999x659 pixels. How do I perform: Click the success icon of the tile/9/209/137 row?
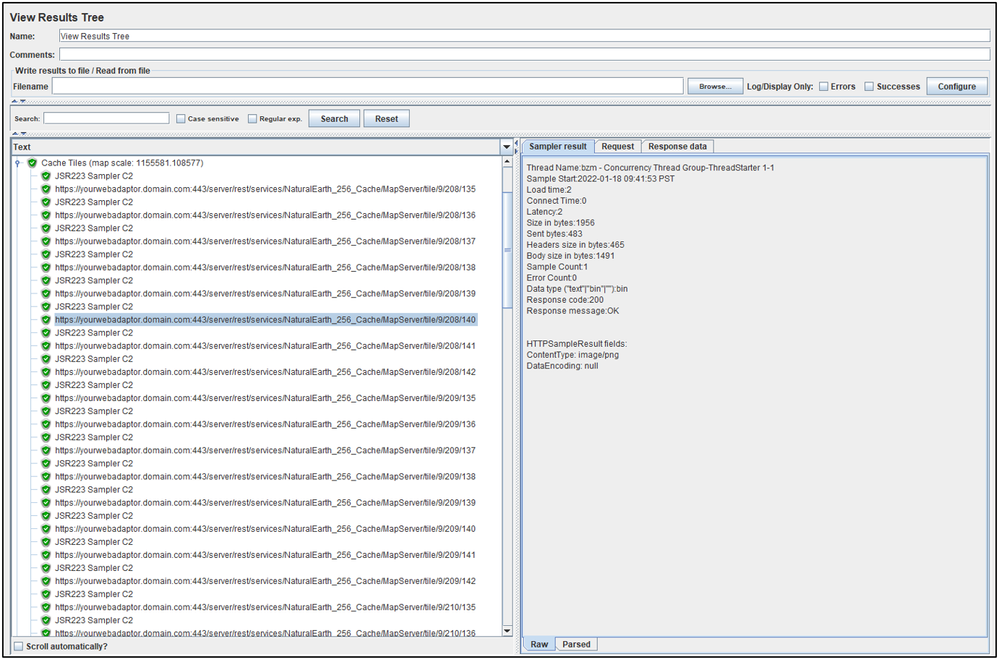point(46,451)
